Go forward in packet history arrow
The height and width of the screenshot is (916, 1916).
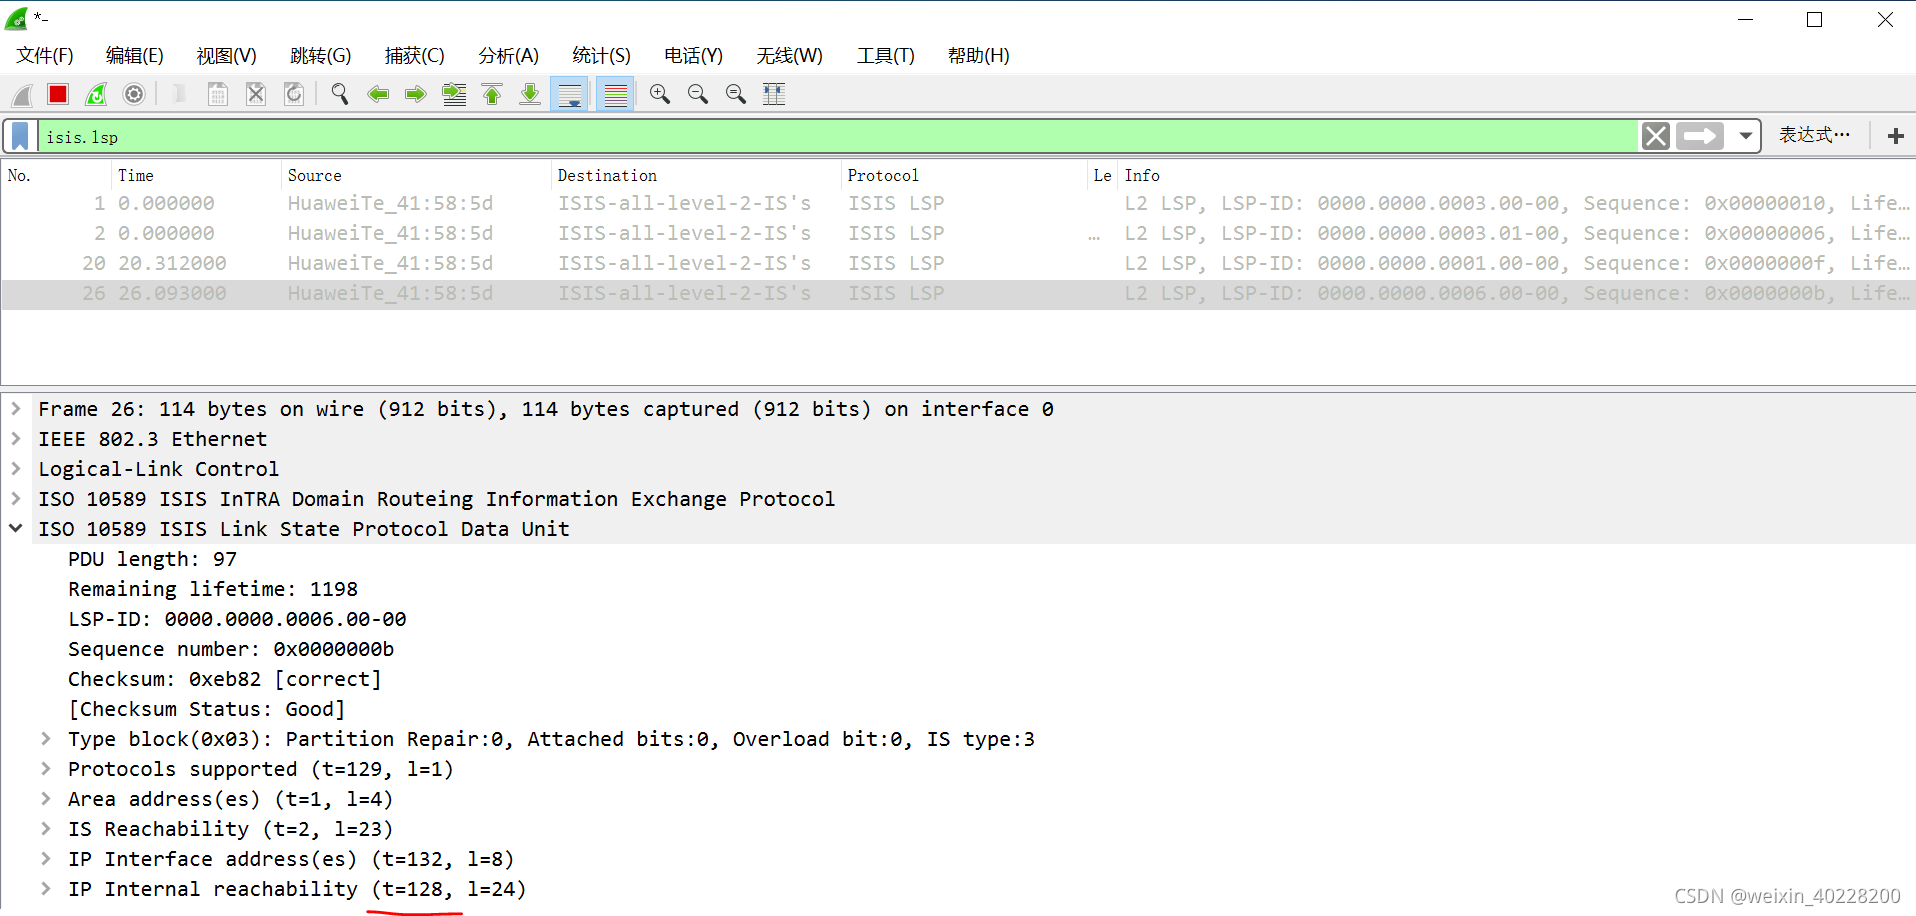click(416, 94)
